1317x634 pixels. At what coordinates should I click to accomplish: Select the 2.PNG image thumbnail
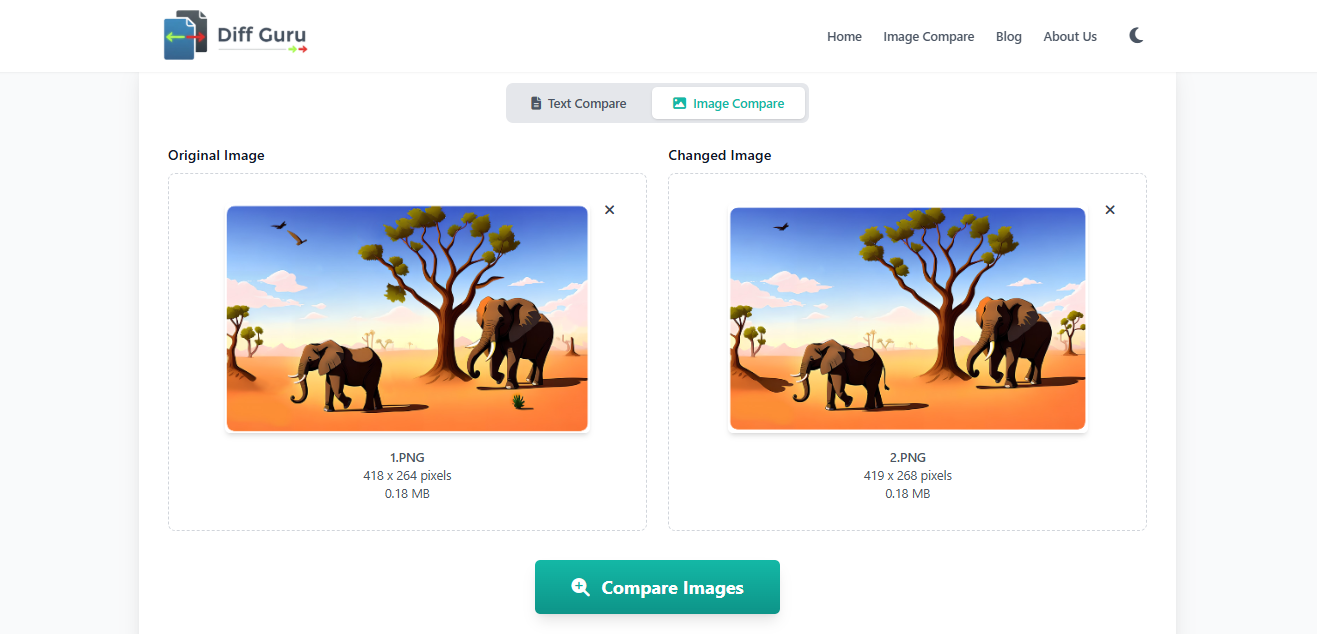[907, 318]
